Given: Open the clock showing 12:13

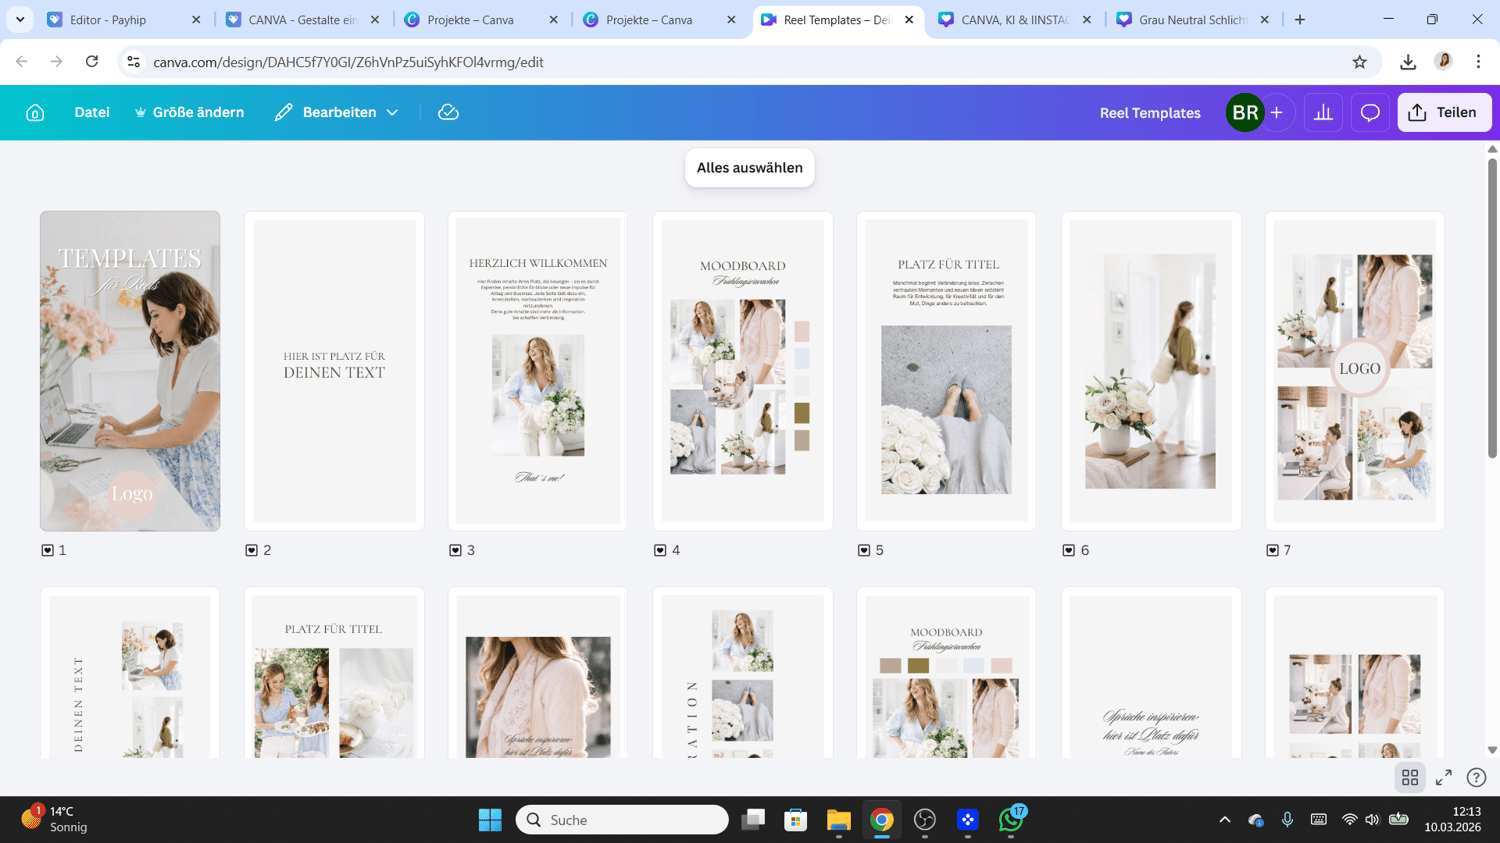Looking at the screenshot, I should (x=1453, y=820).
